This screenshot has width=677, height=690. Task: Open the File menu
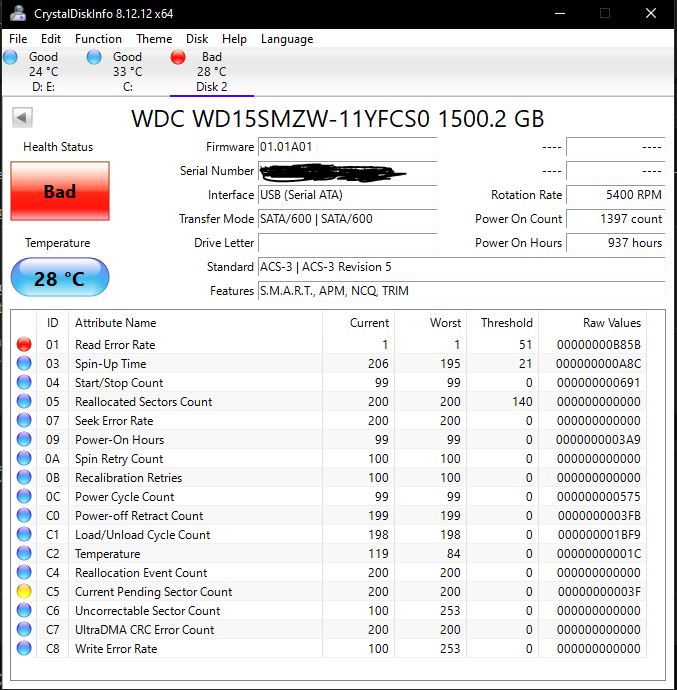point(18,39)
